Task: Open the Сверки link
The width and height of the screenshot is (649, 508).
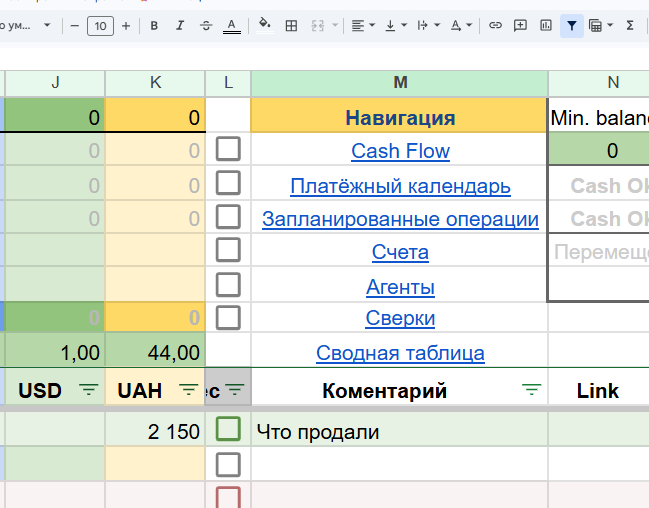Action: coord(400,318)
